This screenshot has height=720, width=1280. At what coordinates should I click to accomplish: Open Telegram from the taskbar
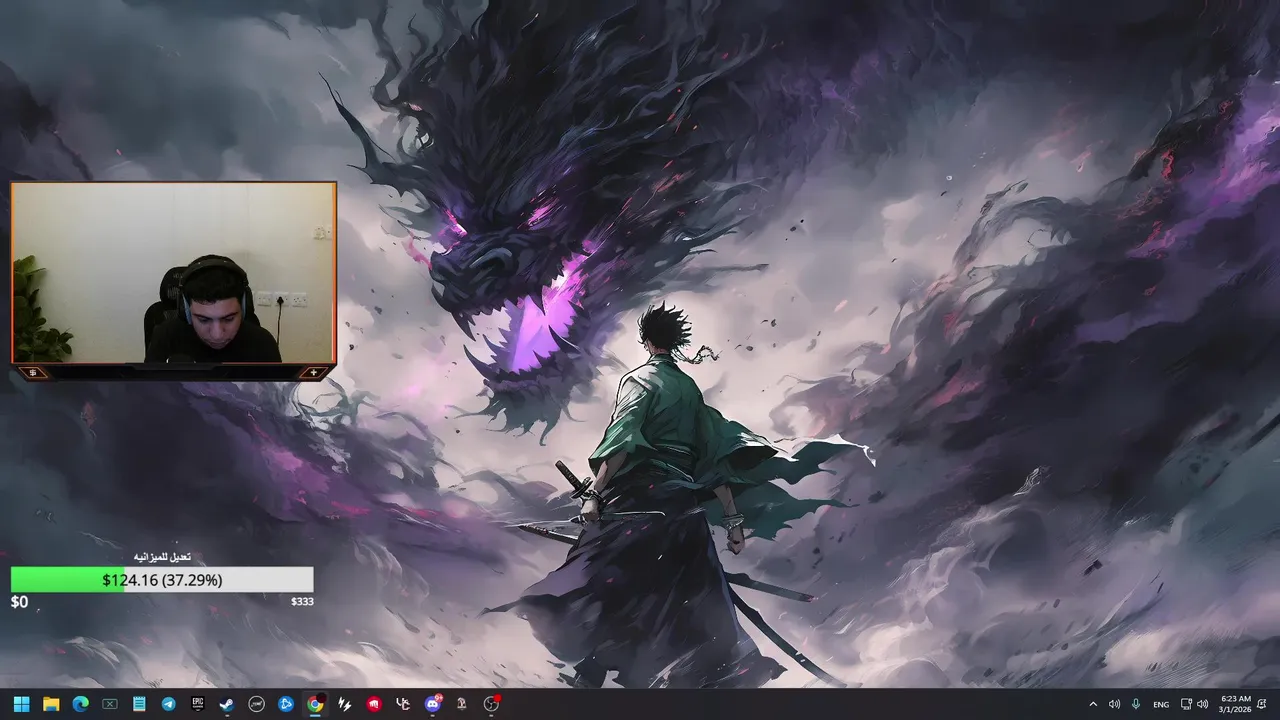tap(168, 704)
